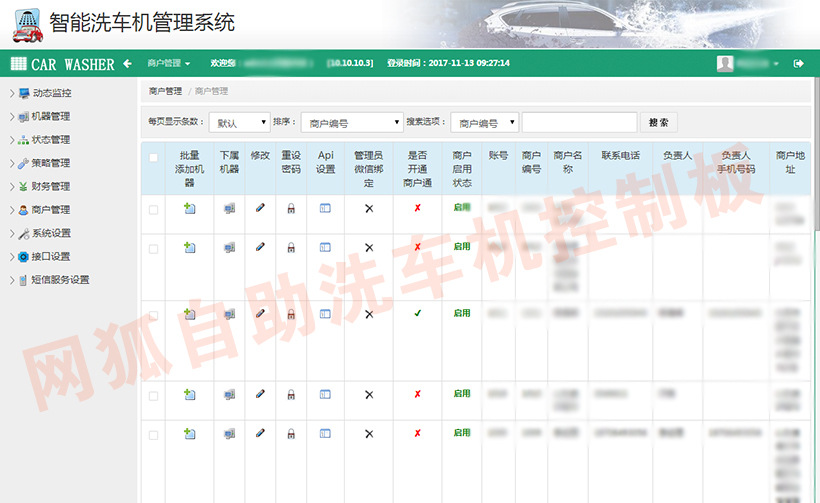Open the 每页显示条数 dropdown
Image resolution: width=820 pixels, height=503 pixels.
tap(238, 123)
